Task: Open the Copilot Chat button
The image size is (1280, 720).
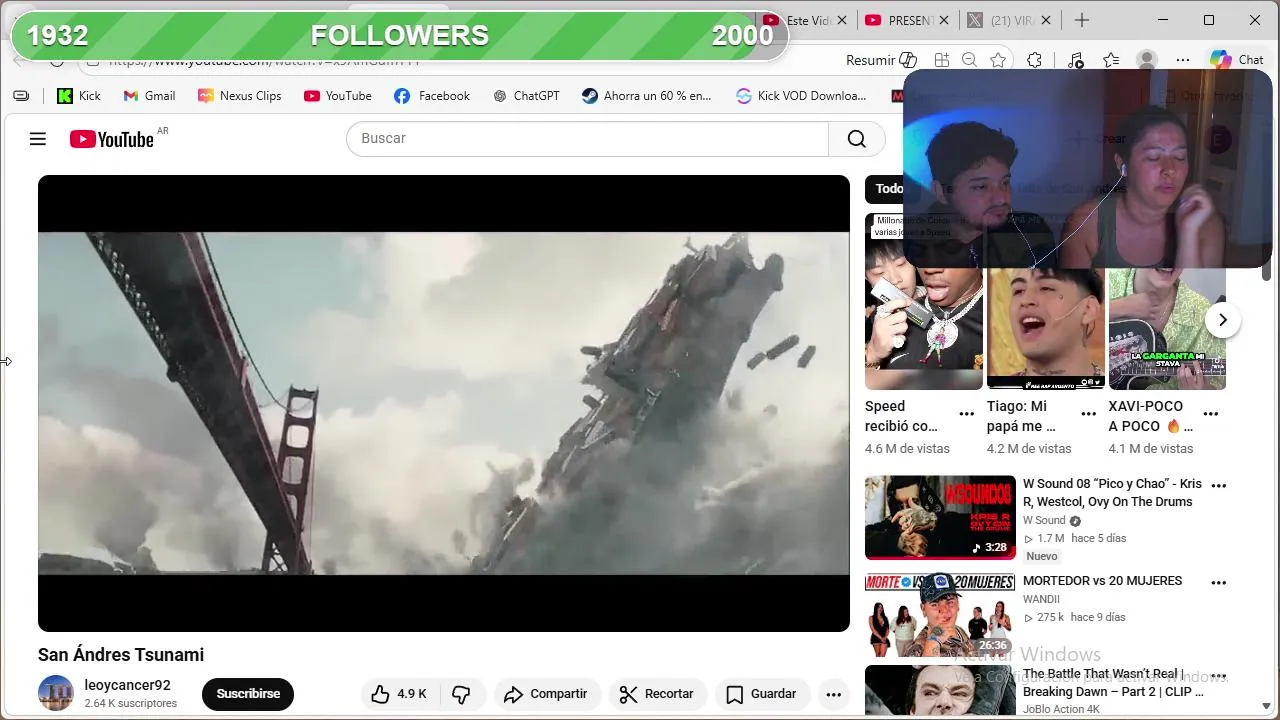Action: (1237, 60)
